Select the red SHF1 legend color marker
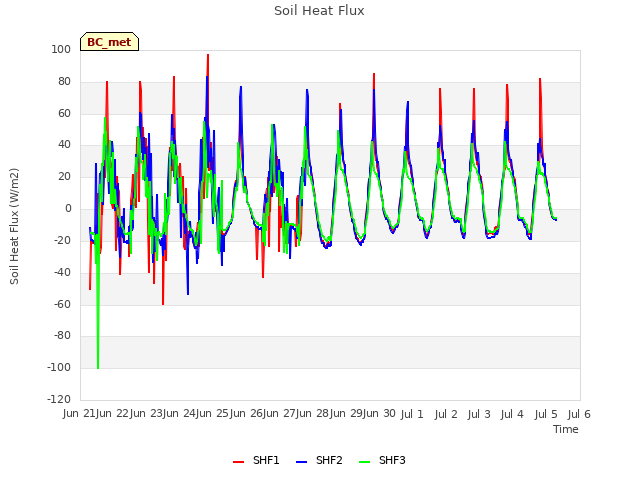Image resolution: width=640 pixels, height=480 pixels. coord(238,462)
